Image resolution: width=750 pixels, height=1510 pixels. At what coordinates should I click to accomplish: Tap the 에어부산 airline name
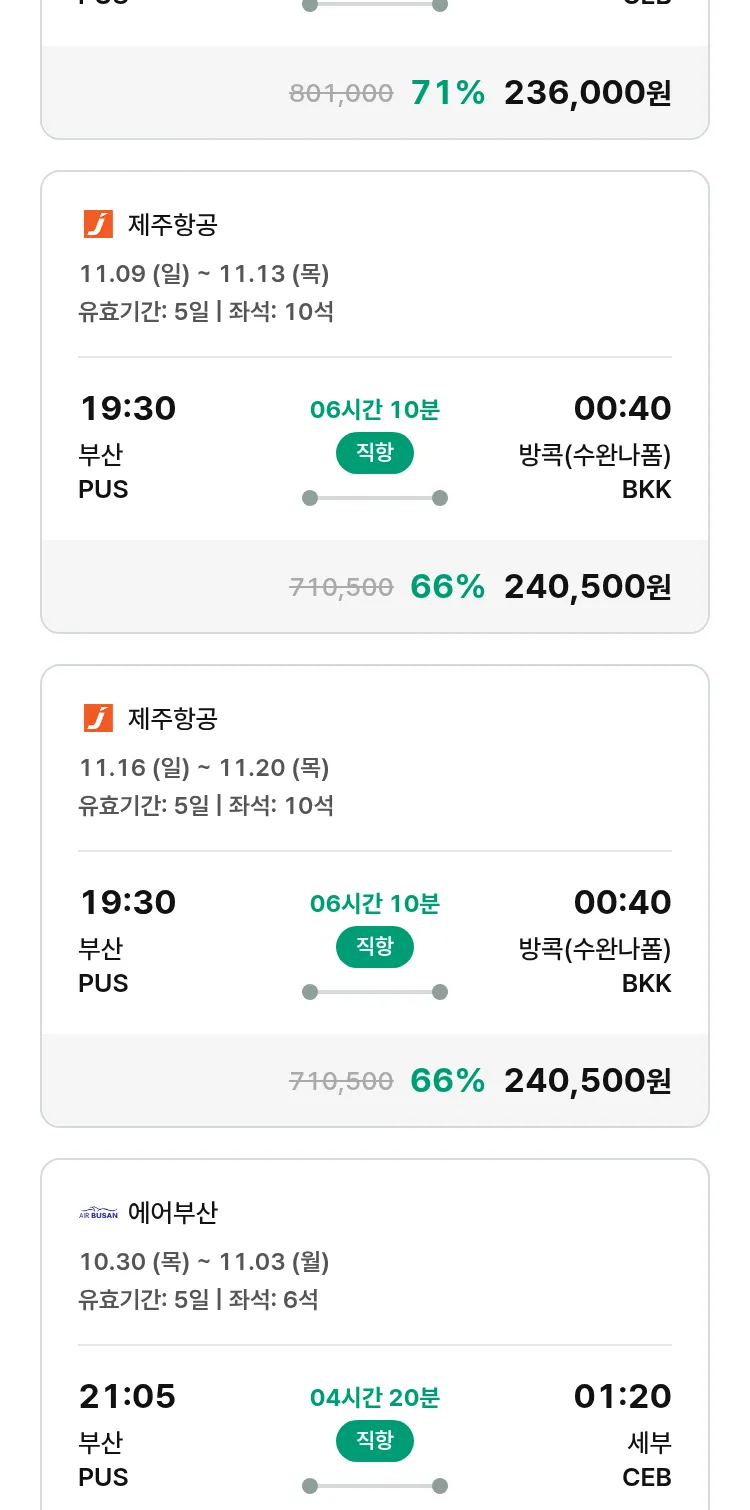[172, 1213]
